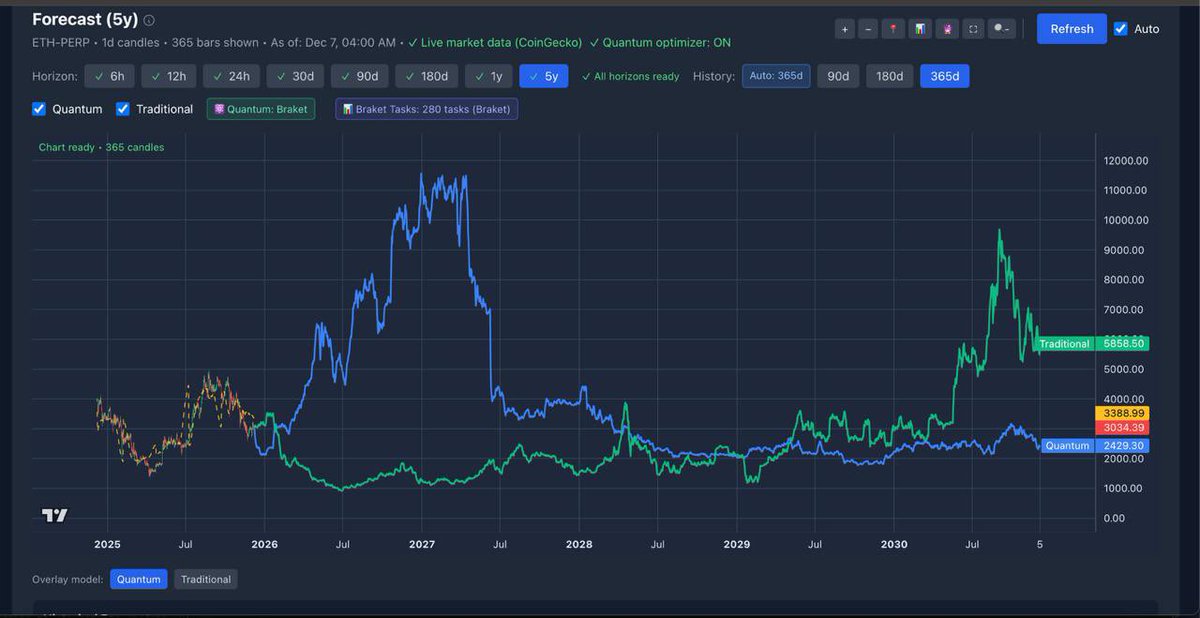
Task: Click the red 3034.39 price tag
Action: [x=1122, y=428]
